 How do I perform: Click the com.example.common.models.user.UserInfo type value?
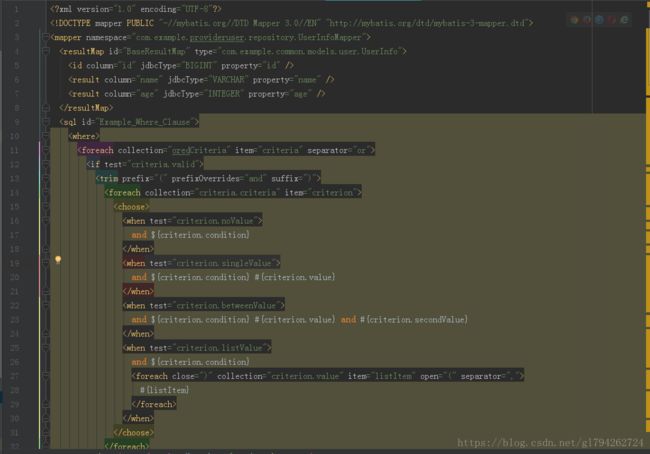point(310,51)
